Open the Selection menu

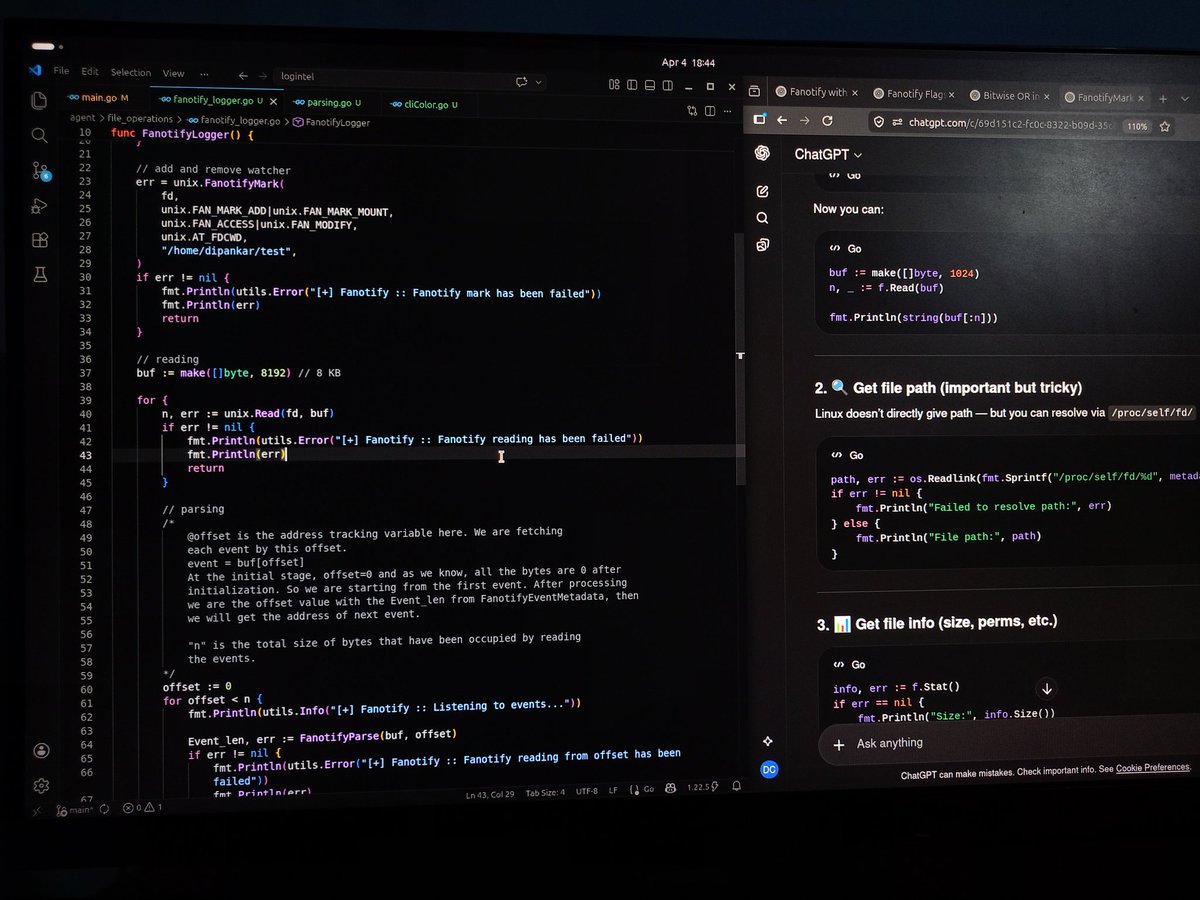click(130, 73)
